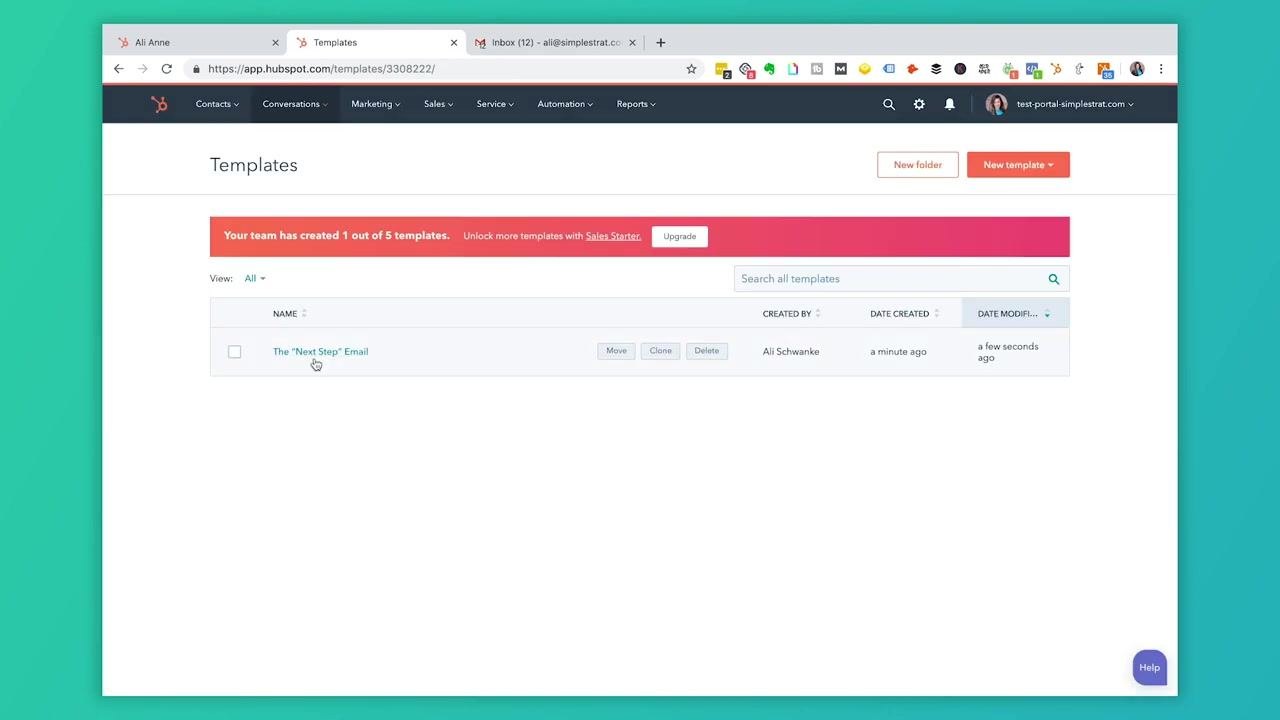Check the box for The "Next Step" Email

click(x=234, y=352)
